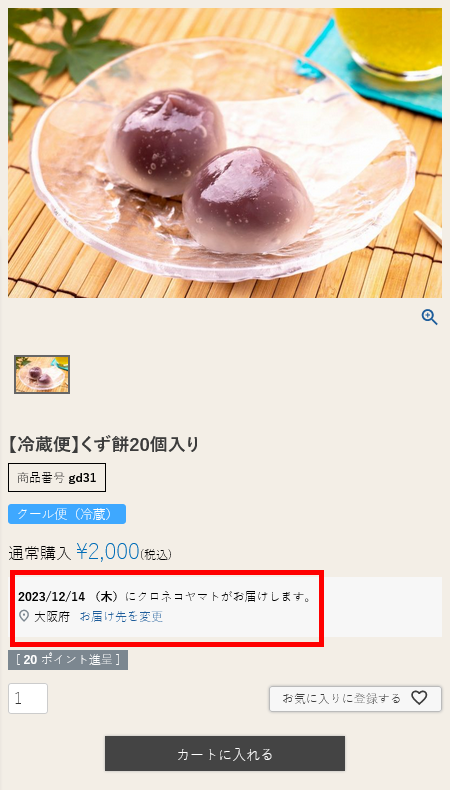Click the ¥2,000 price
The image size is (450, 790).
point(107,552)
